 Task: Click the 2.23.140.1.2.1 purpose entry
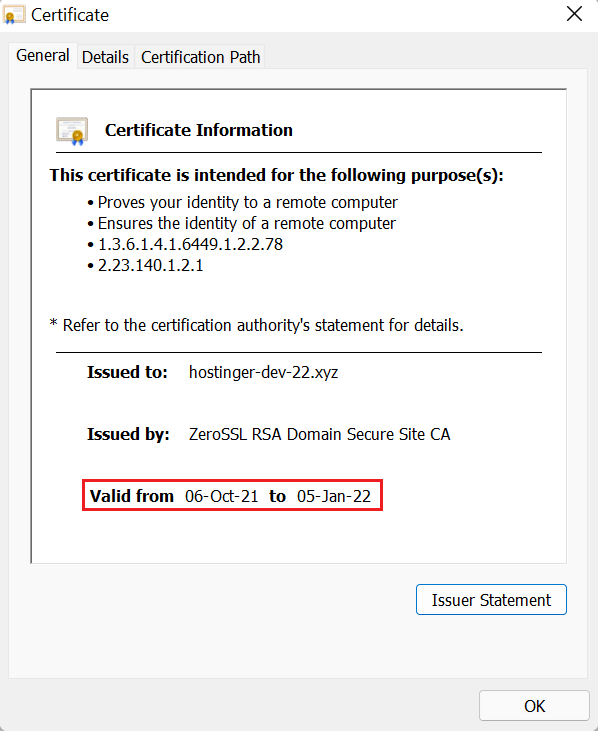[151, 265]
